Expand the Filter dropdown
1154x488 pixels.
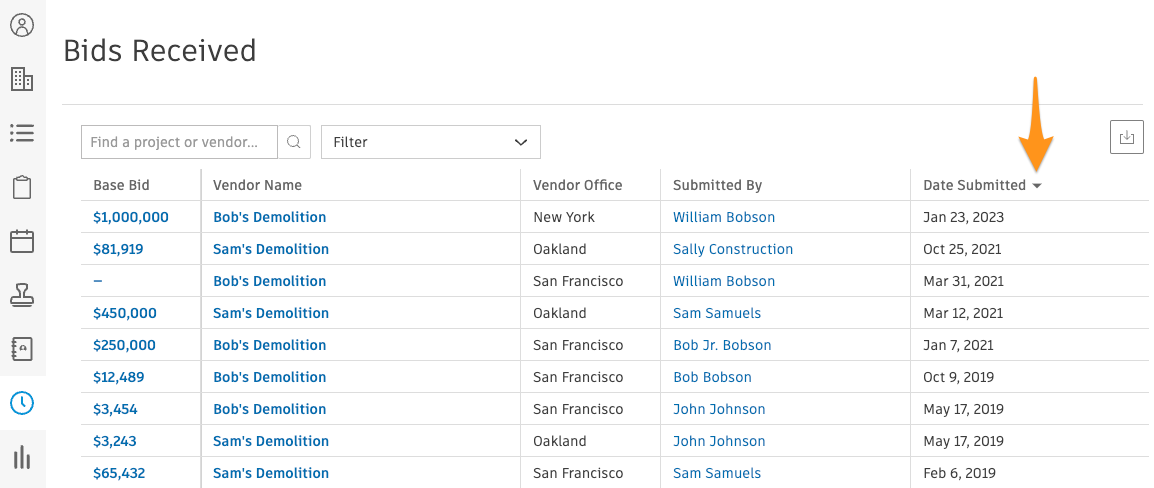(x=430, y=142)
